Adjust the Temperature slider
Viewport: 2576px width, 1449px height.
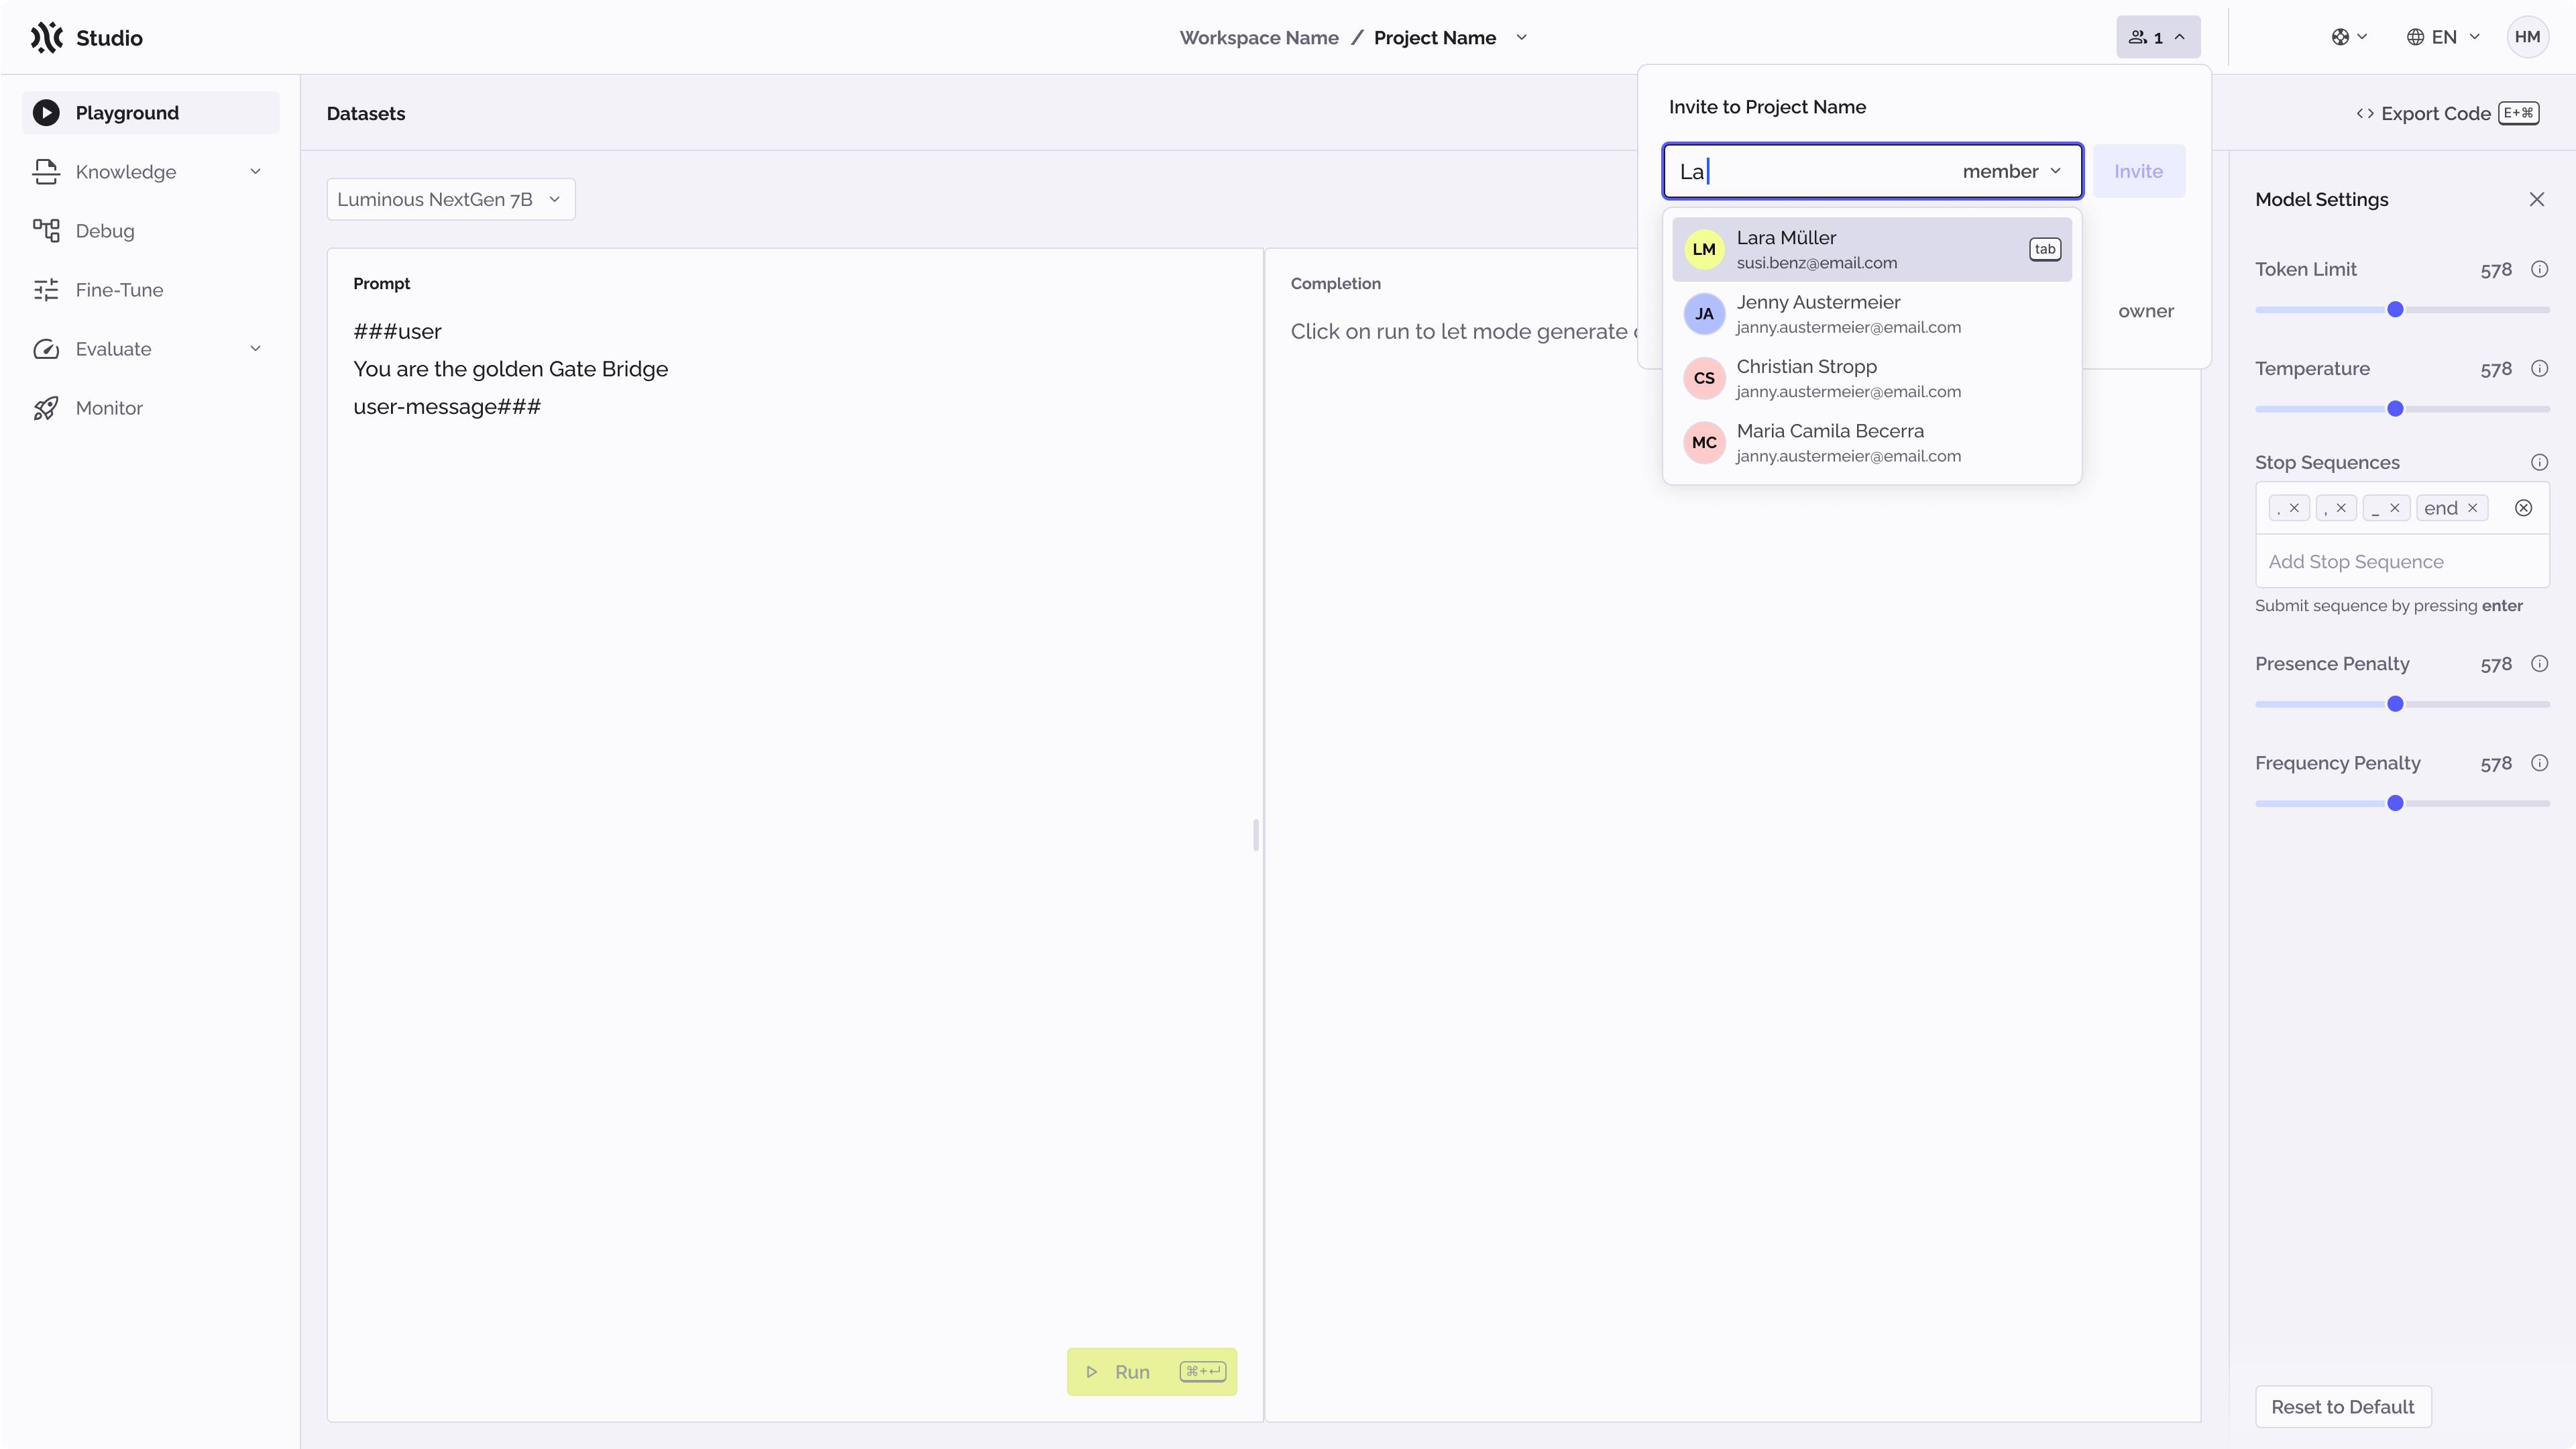tap(2395, 408)
